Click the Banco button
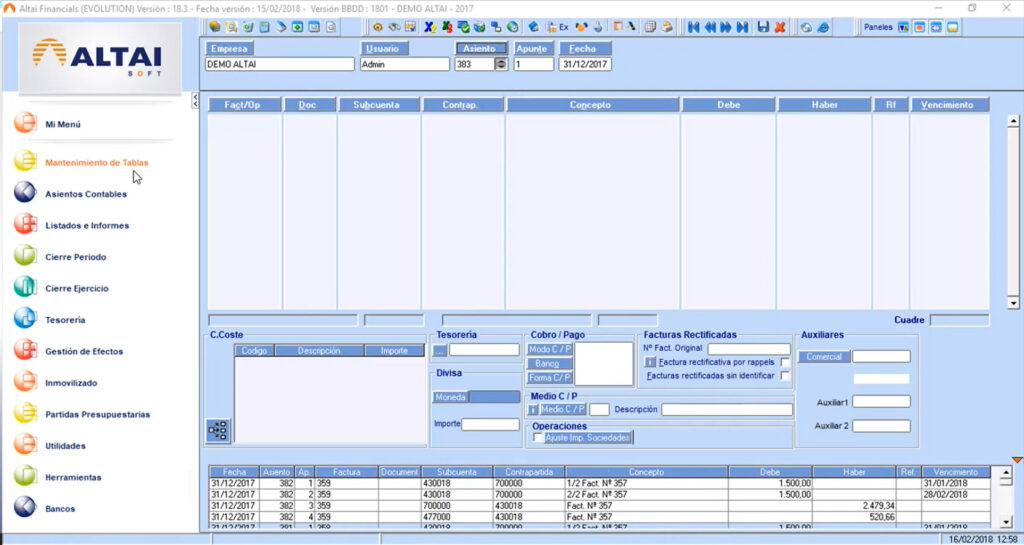1024x545 pixels. pyautogui.click(x=550, y=364)
